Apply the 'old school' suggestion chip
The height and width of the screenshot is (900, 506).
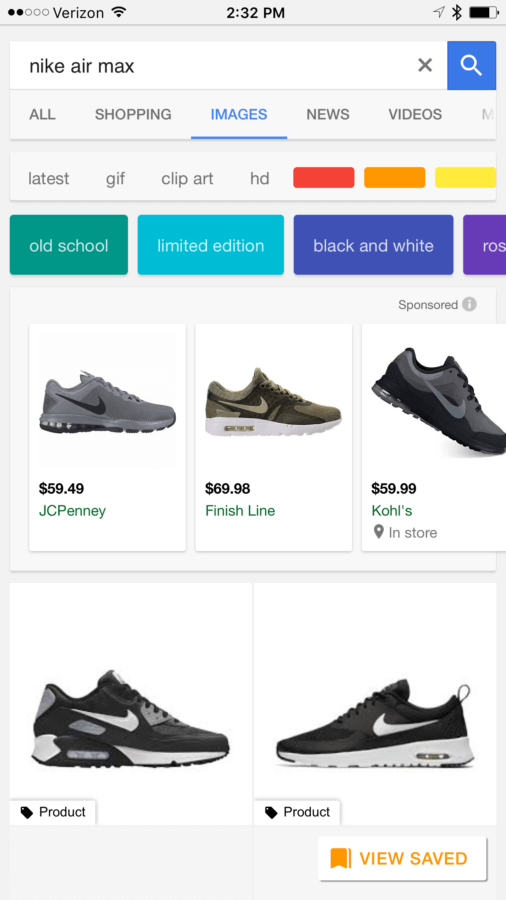coord(69,245)
